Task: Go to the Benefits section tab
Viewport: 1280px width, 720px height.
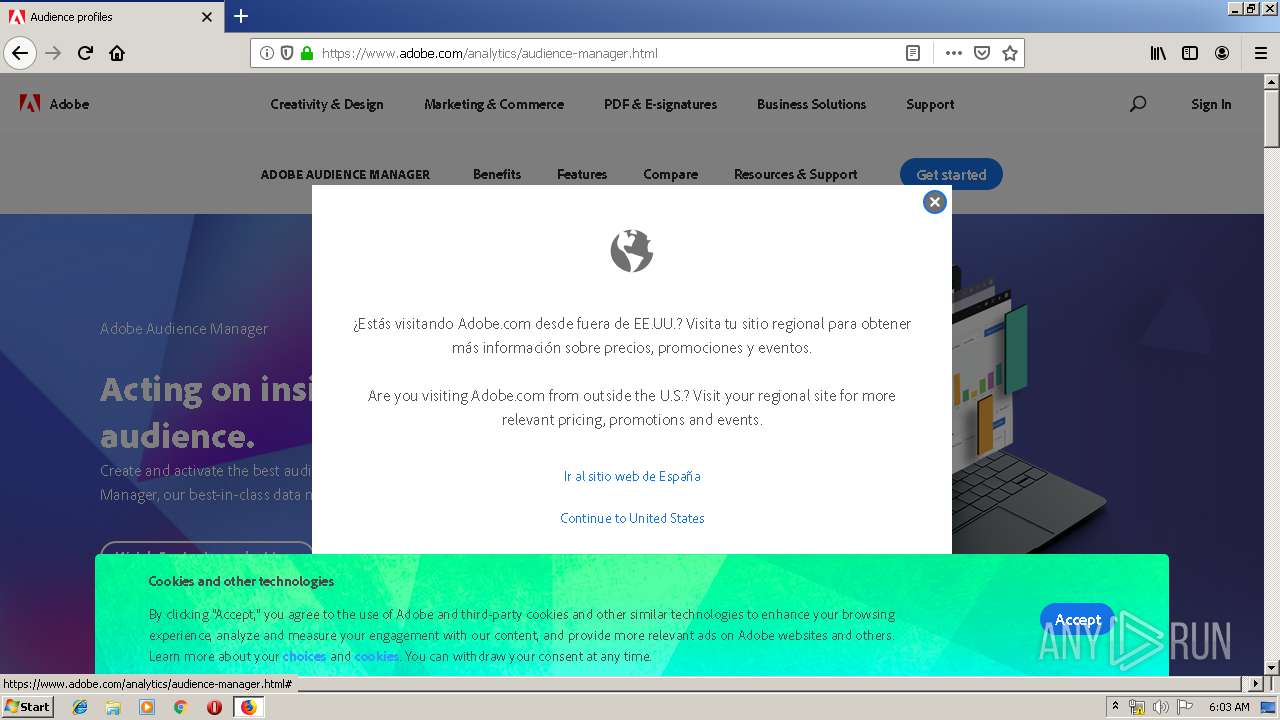Action: [497, 174]
